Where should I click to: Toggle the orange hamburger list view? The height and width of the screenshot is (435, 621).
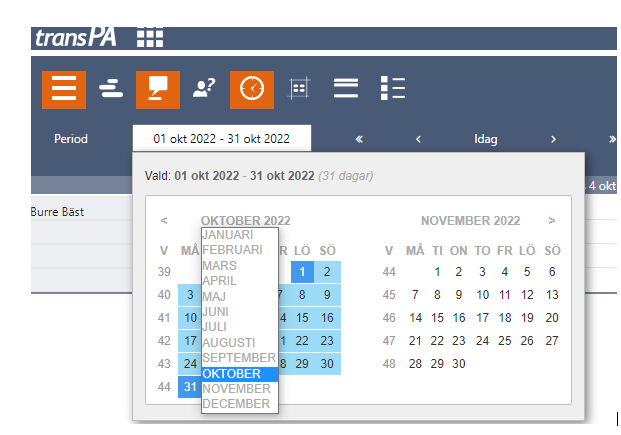(64, 90)
